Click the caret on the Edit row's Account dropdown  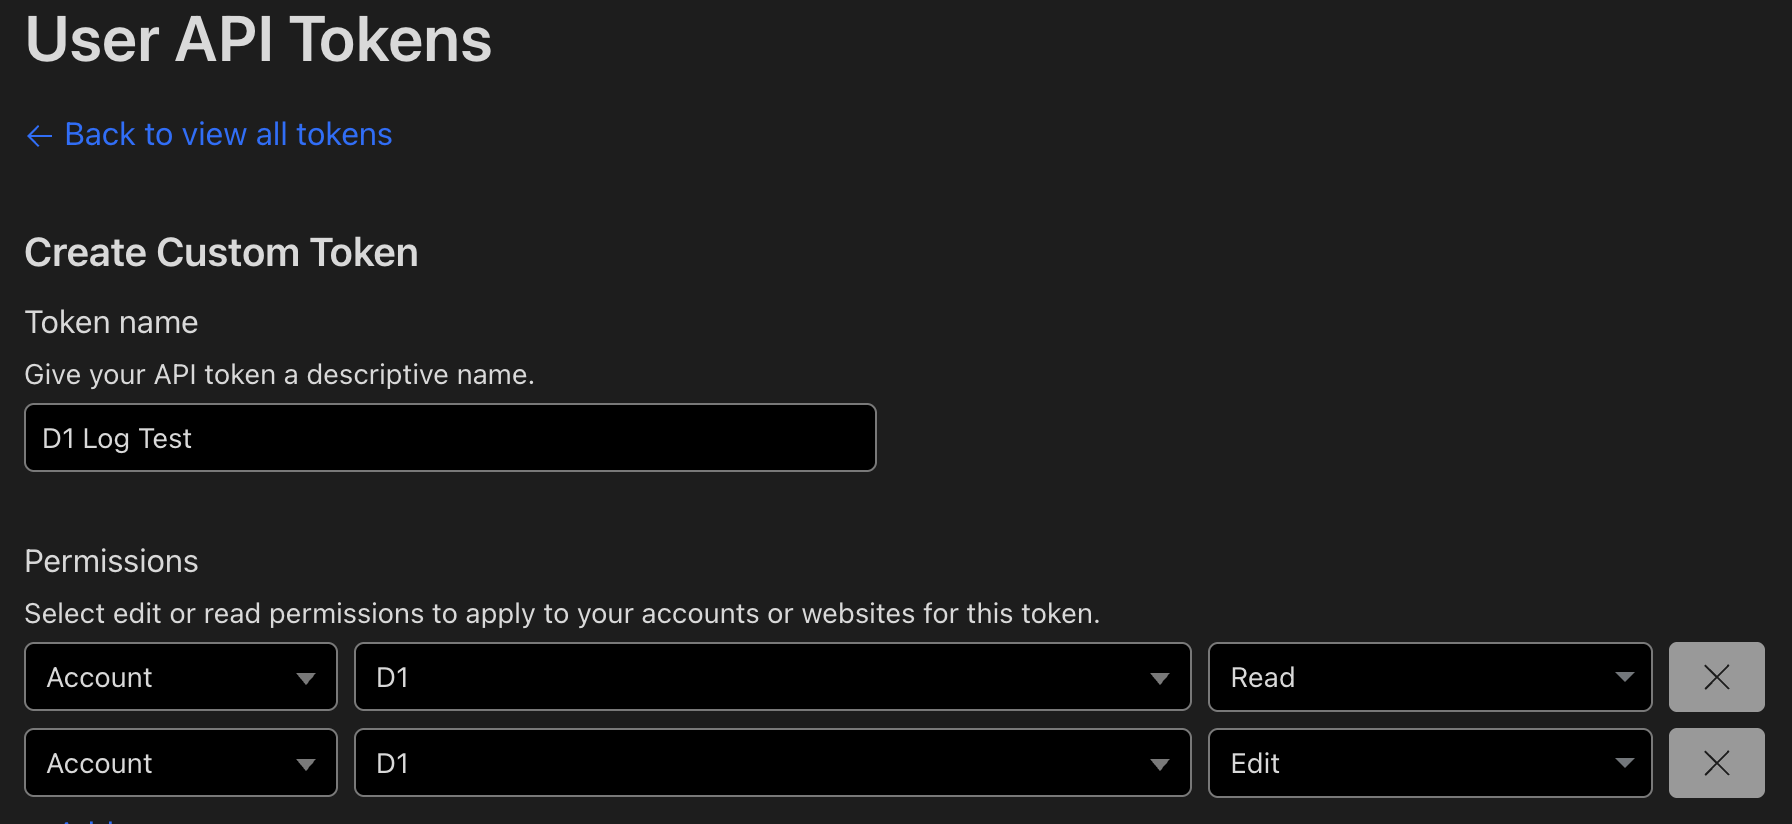(306, 764)
